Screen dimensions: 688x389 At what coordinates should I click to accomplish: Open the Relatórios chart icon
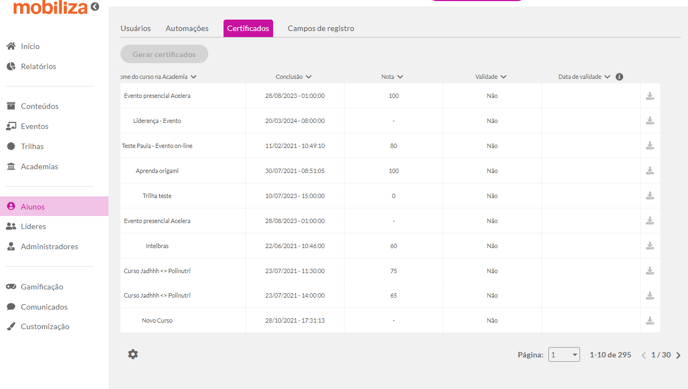(x=11, y=66)
